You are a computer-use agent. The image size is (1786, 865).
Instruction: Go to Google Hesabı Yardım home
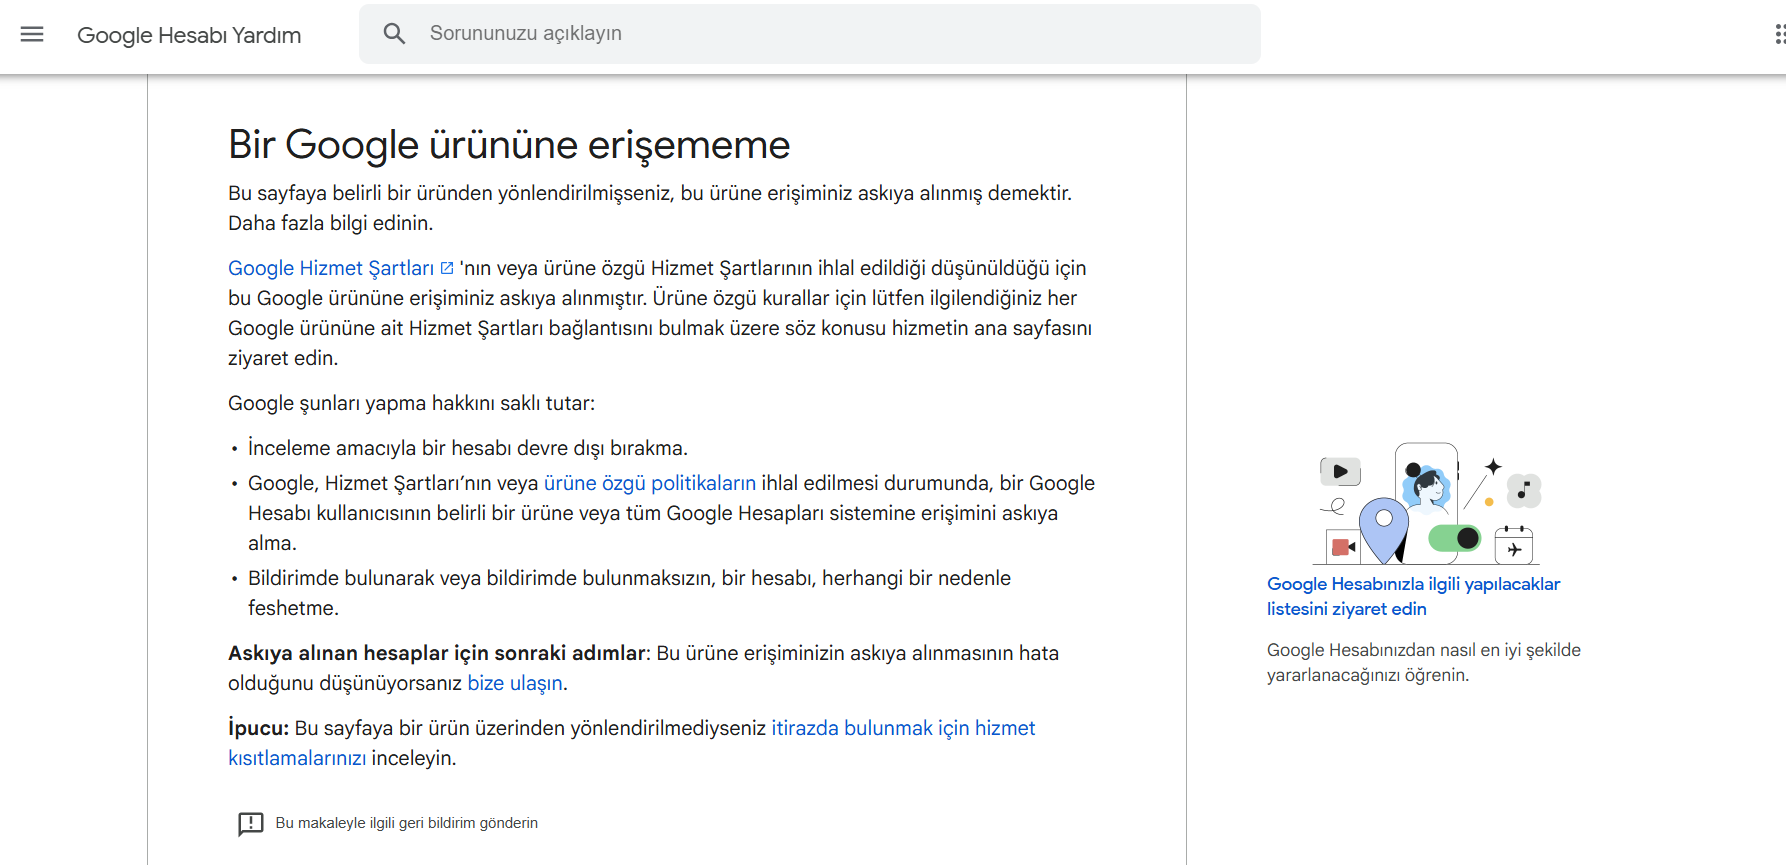click(189, 35)
